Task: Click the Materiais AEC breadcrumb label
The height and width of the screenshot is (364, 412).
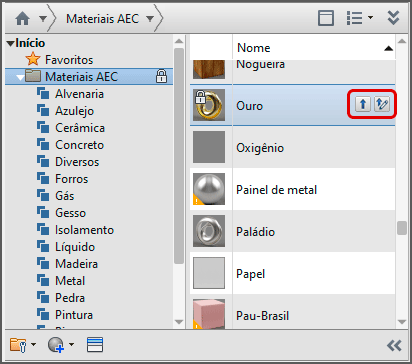Action: (102, 19)
